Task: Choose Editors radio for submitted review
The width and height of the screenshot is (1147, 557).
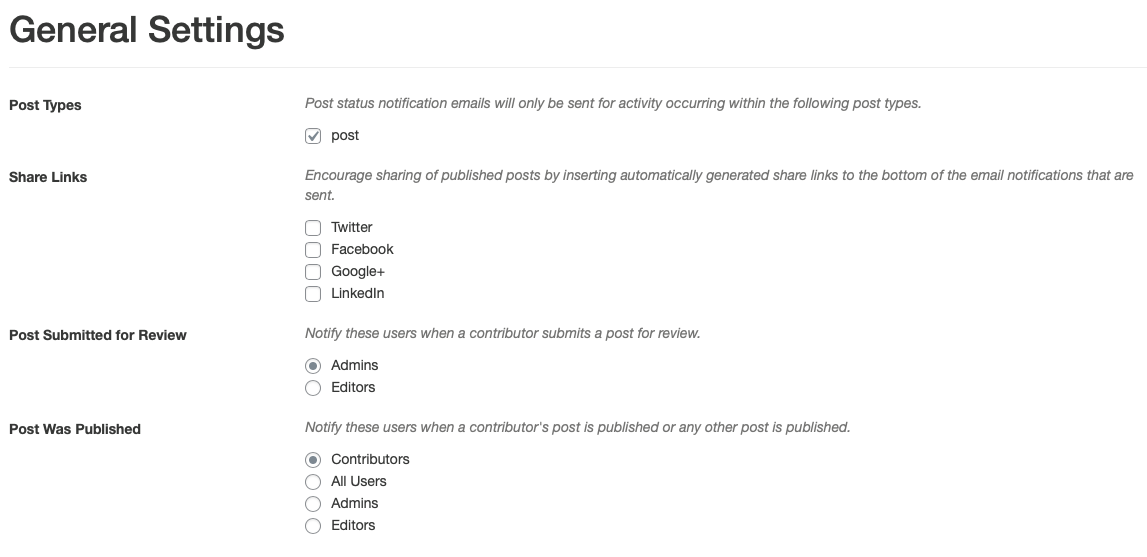Action: (313, 388)
